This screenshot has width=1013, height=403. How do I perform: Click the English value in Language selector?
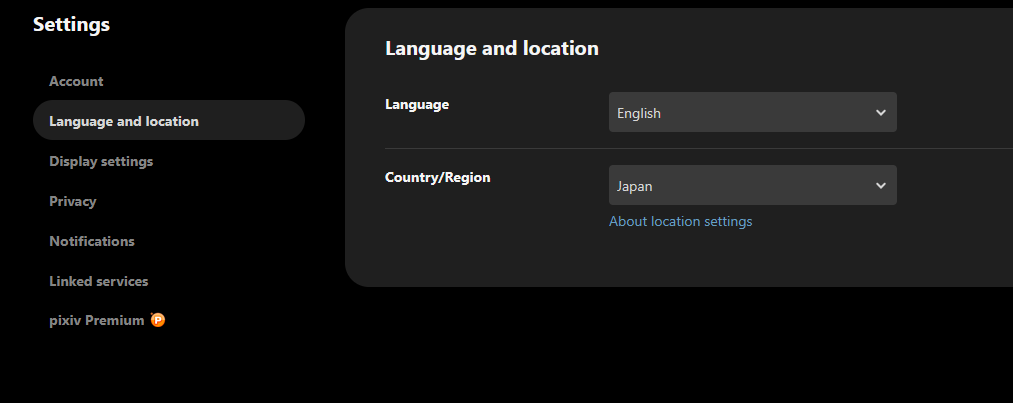[x=639, y=113]
